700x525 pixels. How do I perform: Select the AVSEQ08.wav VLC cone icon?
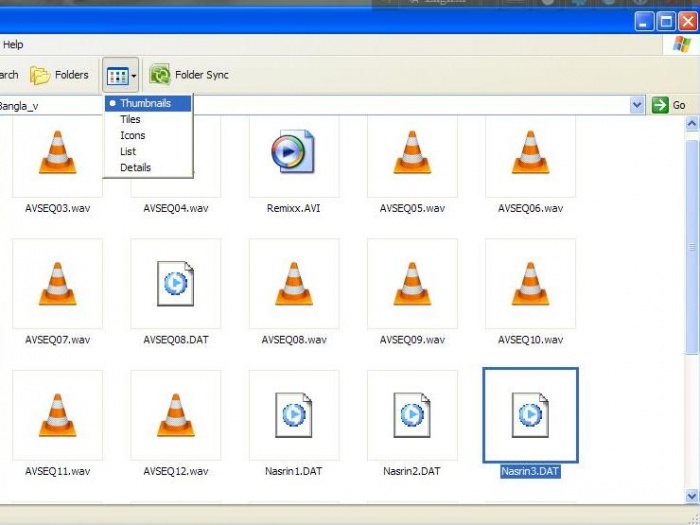tap(294, 284)
